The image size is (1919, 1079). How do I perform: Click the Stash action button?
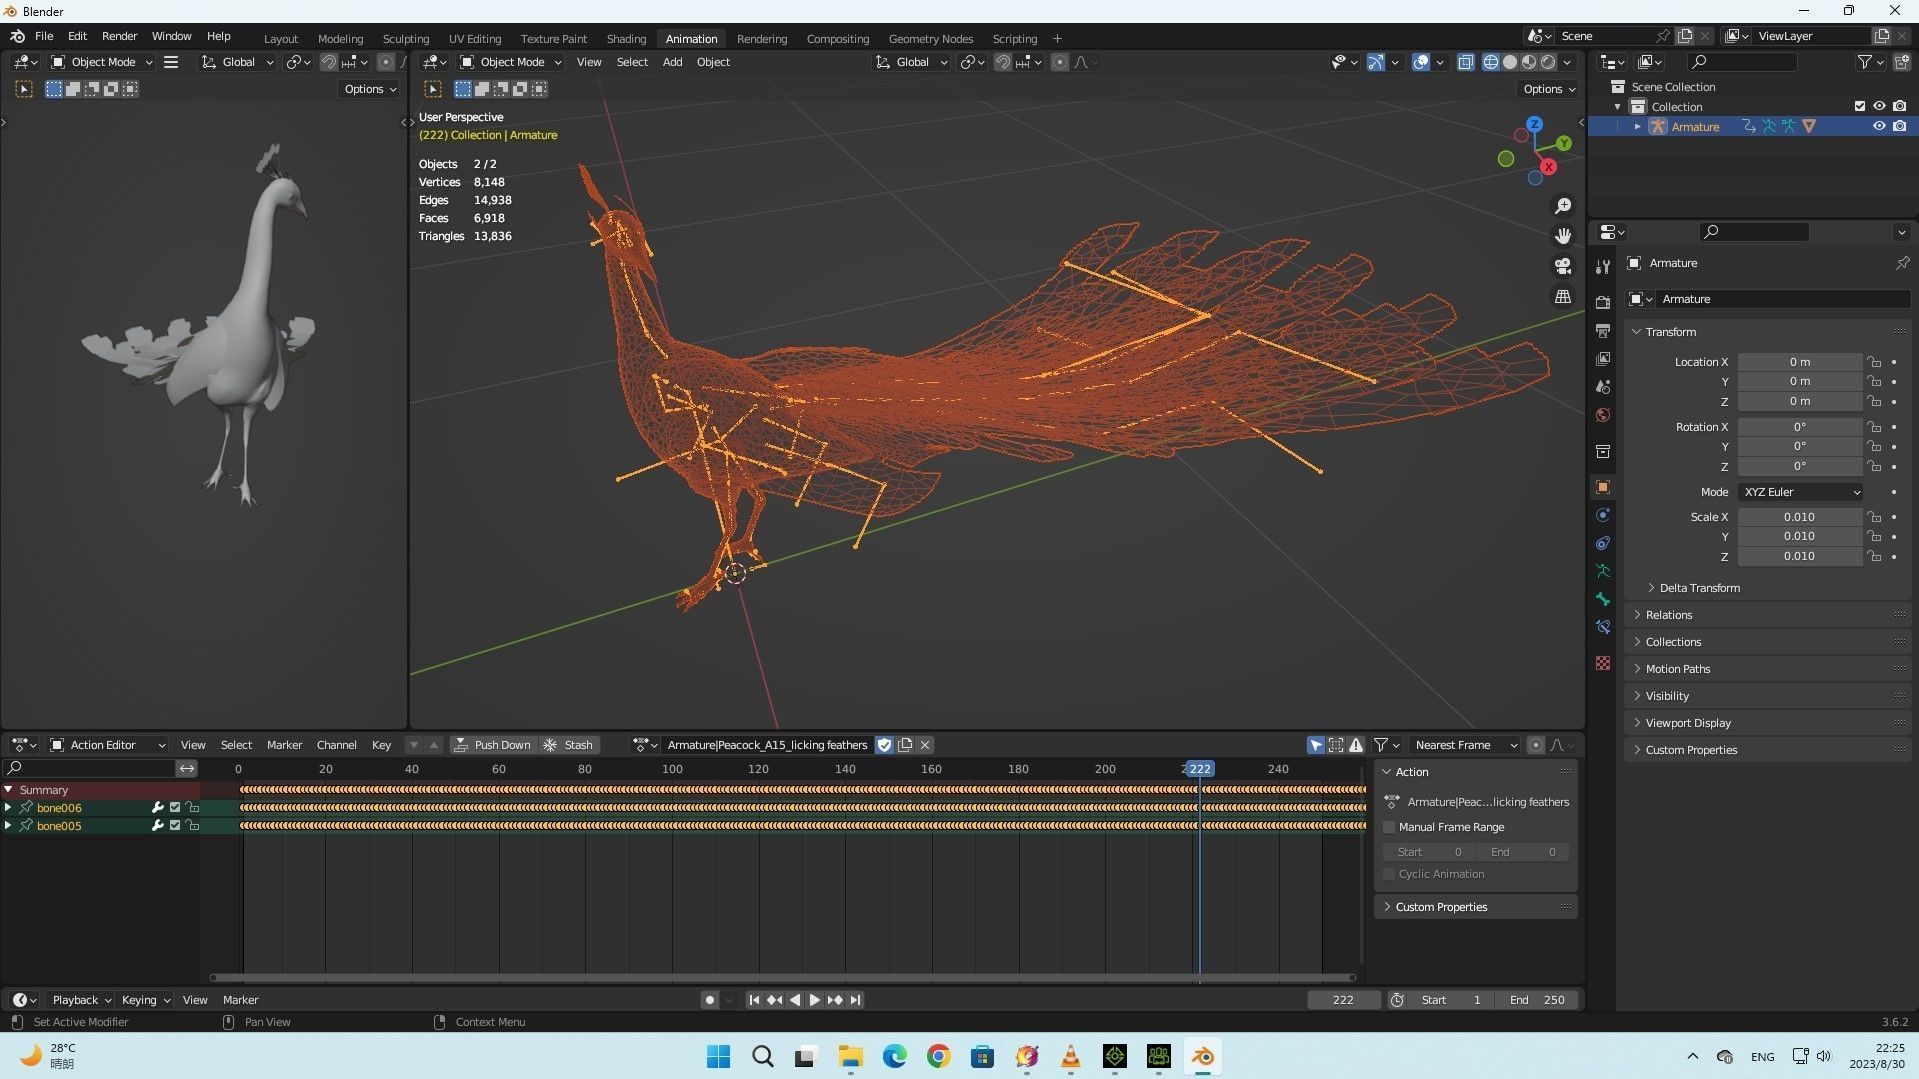568,745
